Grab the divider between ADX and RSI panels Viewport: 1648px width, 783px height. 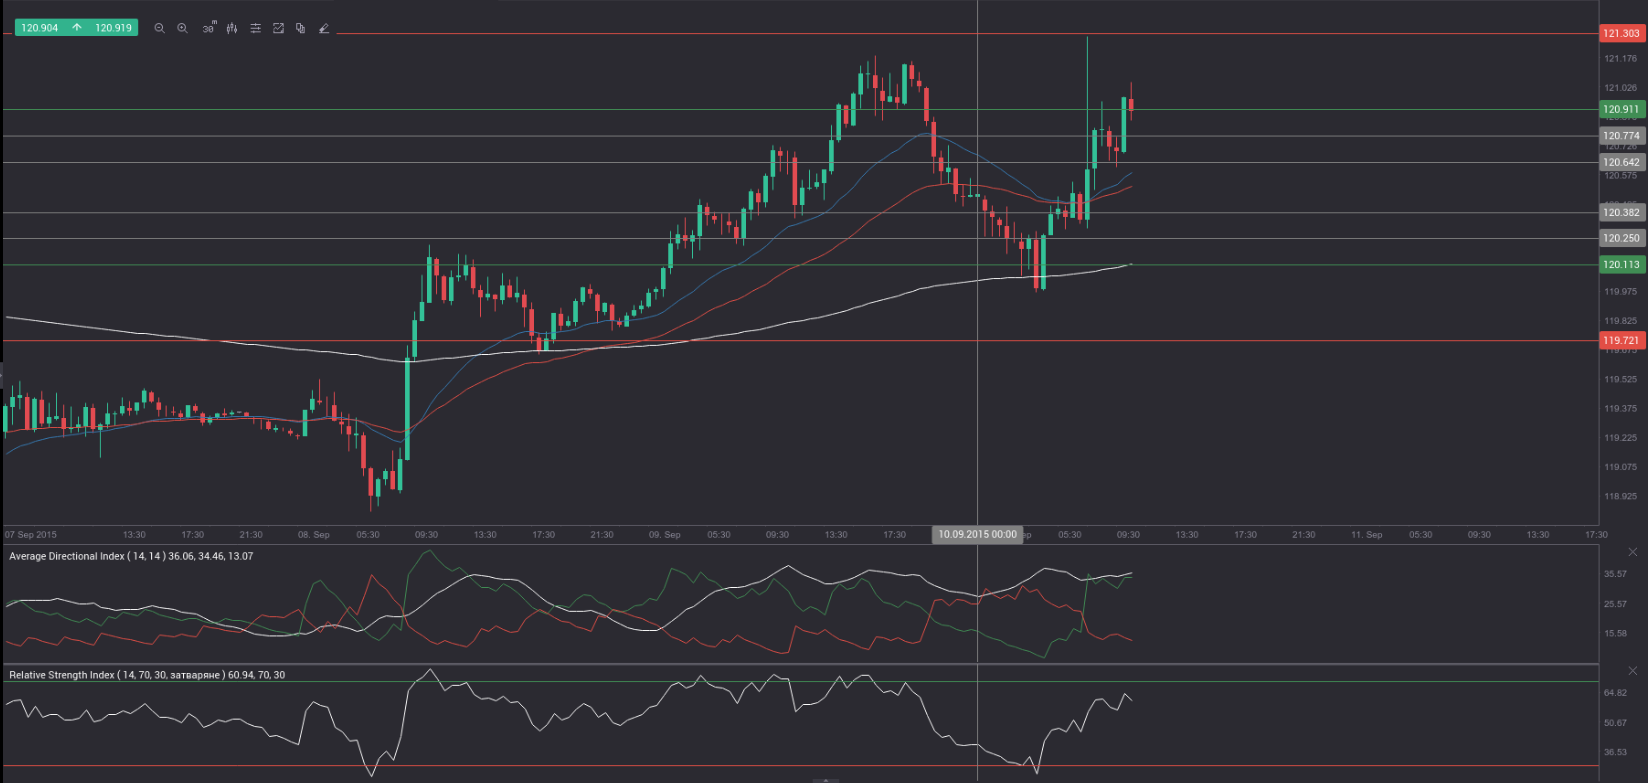coord(800,664)
